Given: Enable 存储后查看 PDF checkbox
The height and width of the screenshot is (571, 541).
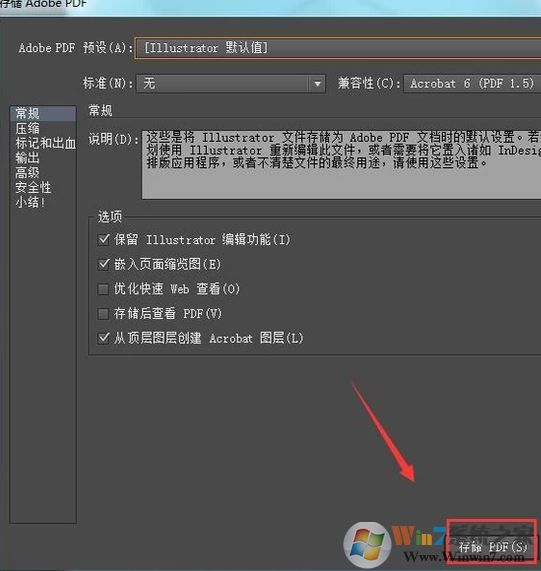Looking at the screenshot, I should coord(103,314).
